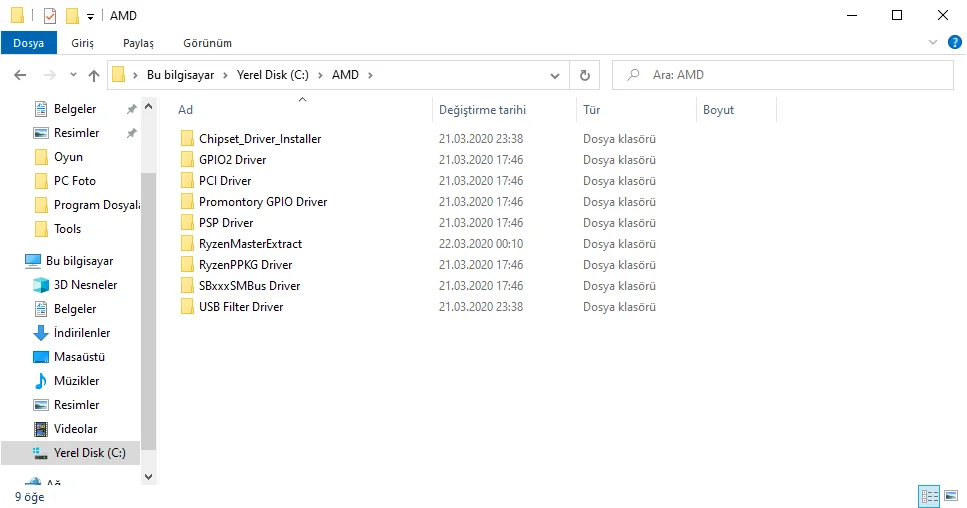This screenshot has height=508, width=967.
Task: Select the Promontory GPIO Driver folder icon
Action: 187,202
